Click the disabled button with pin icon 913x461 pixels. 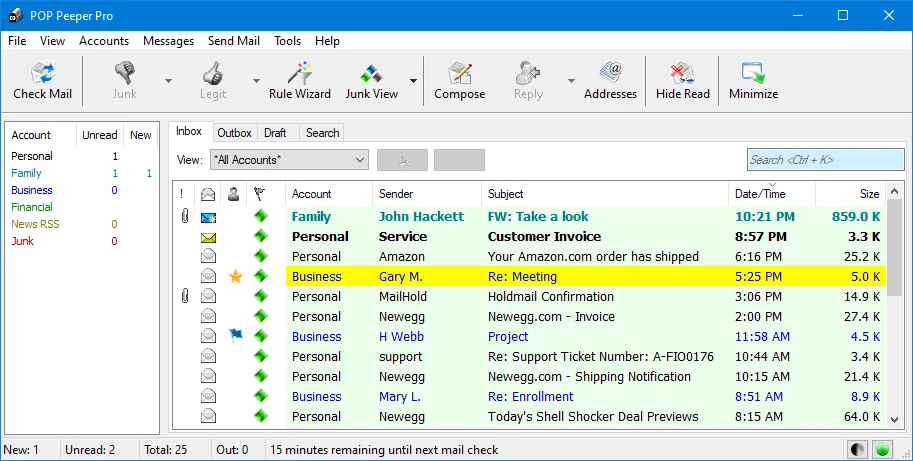(x=402, y=160)
